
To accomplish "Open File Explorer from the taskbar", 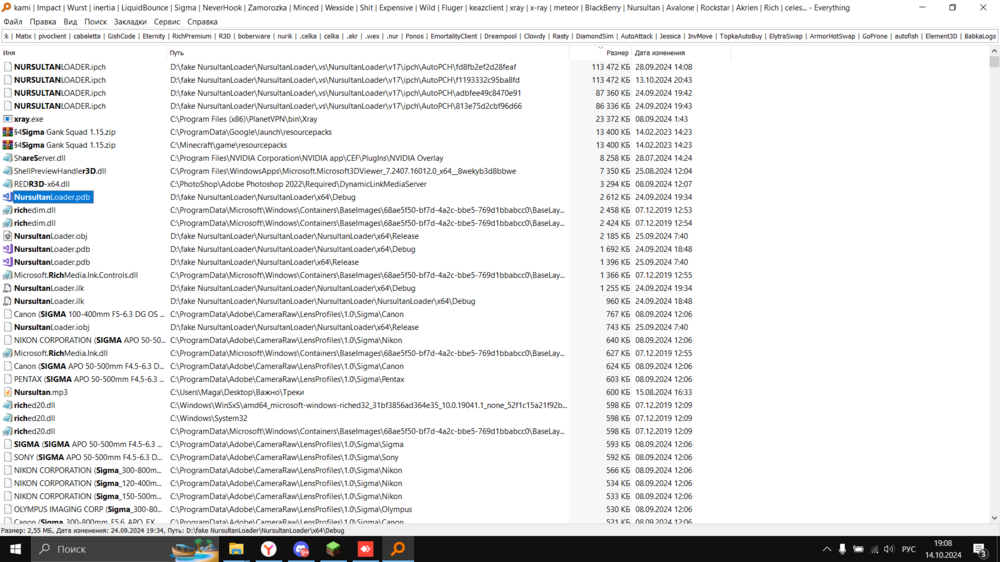I will tap(236, 549).
